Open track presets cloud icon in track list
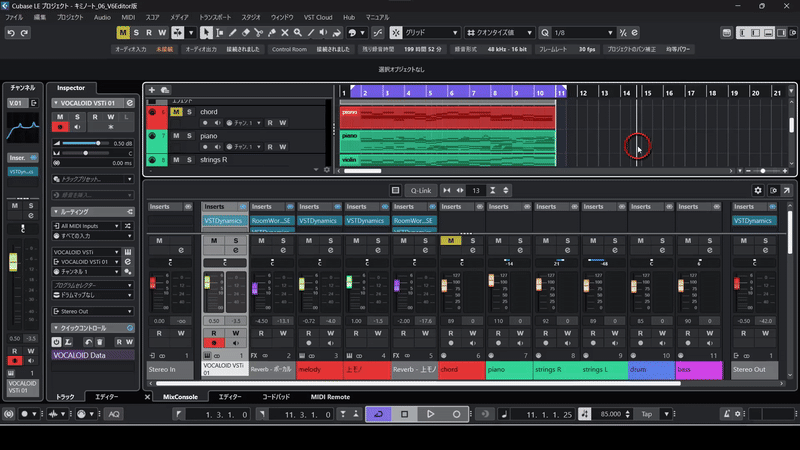This screenshot has height=450, width=800. [x=165, y=90]
